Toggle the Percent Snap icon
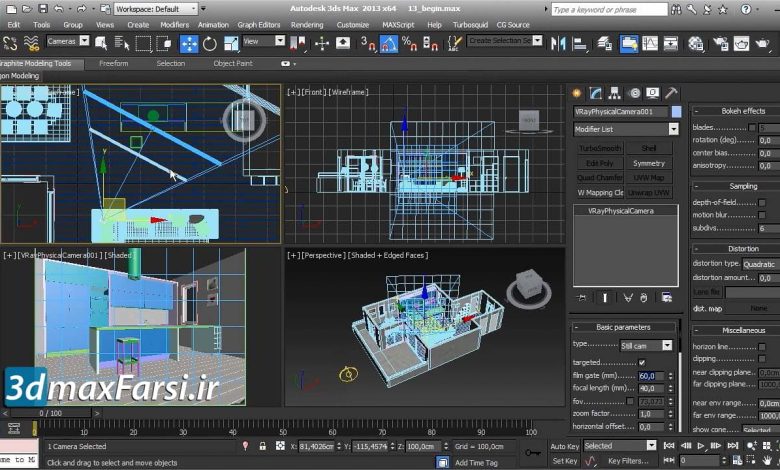The height and width of the screenshot is (470, 780). (409, 44)
